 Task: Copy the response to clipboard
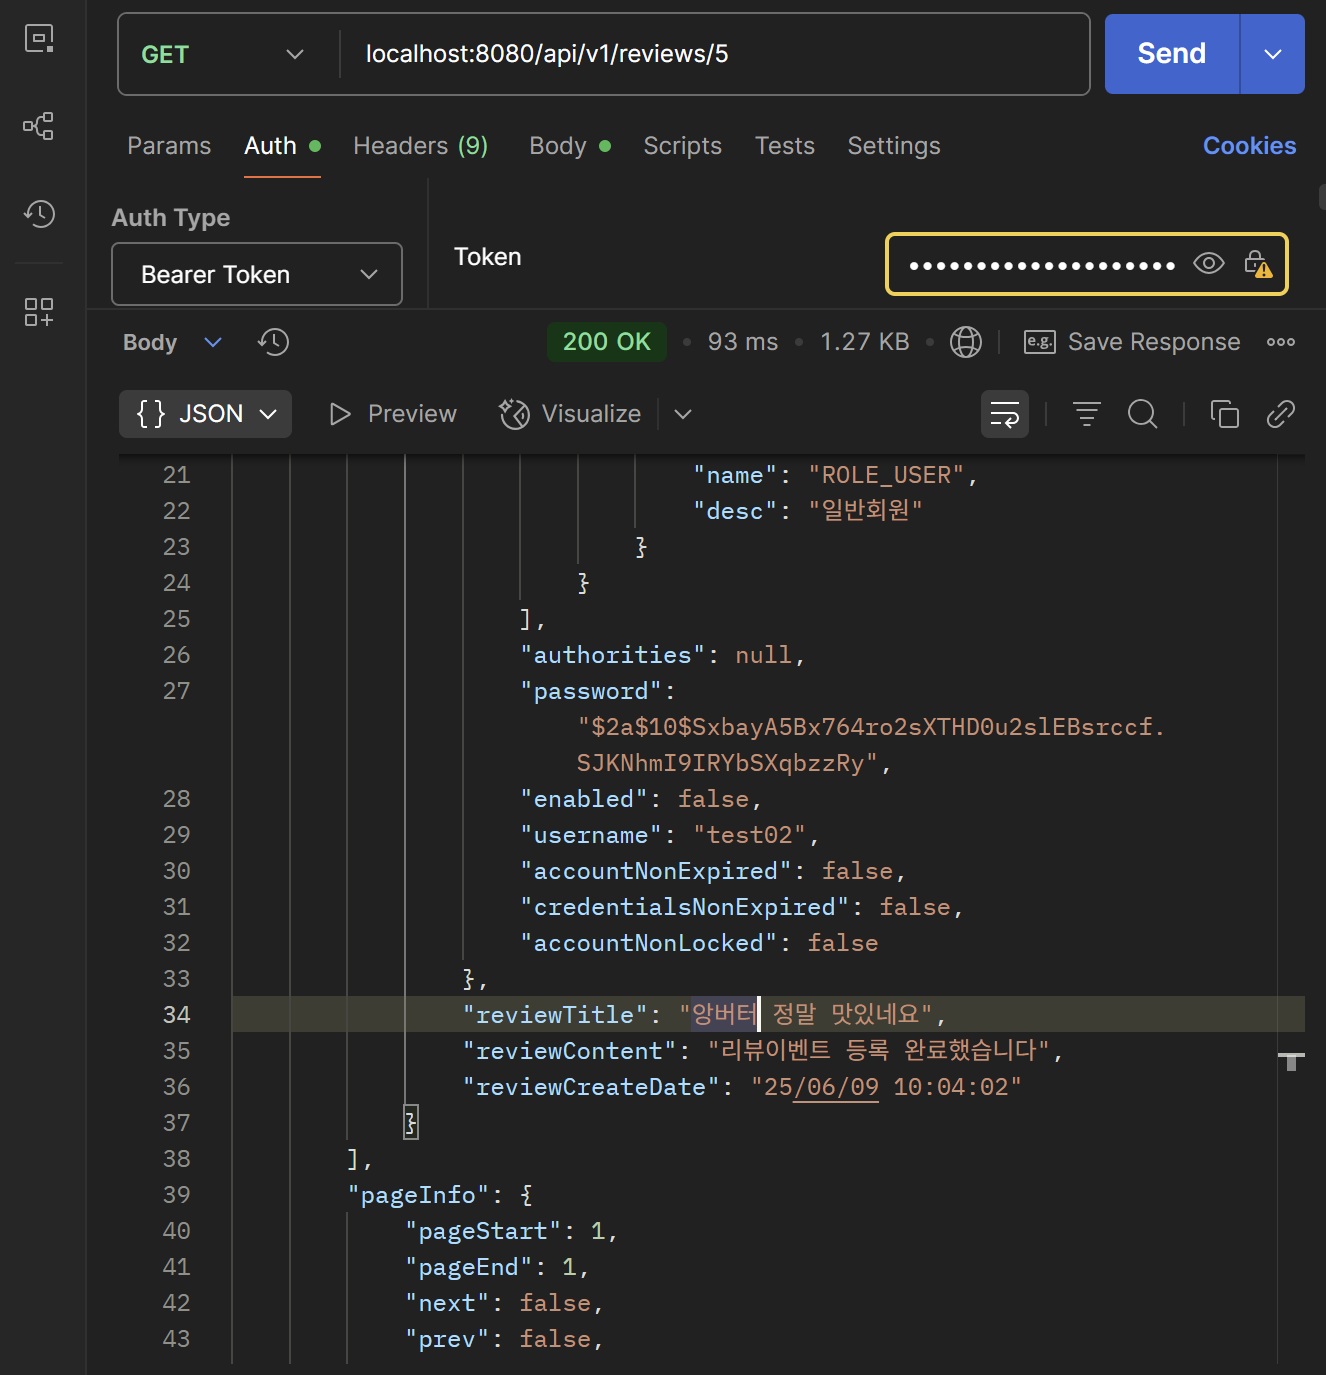point(1225,414)
